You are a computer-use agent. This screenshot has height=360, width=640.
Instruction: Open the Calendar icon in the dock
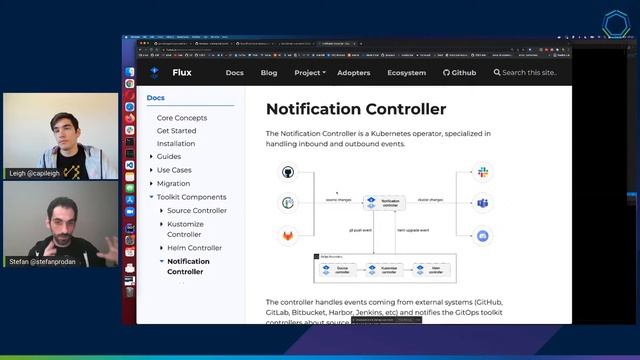coord(130,252)
